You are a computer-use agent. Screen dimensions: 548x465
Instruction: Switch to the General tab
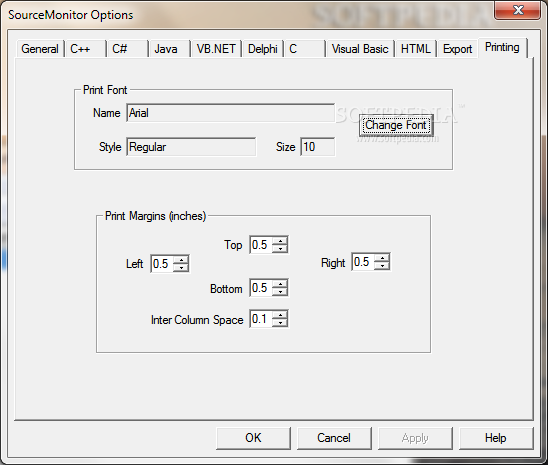tap(40, 49)
